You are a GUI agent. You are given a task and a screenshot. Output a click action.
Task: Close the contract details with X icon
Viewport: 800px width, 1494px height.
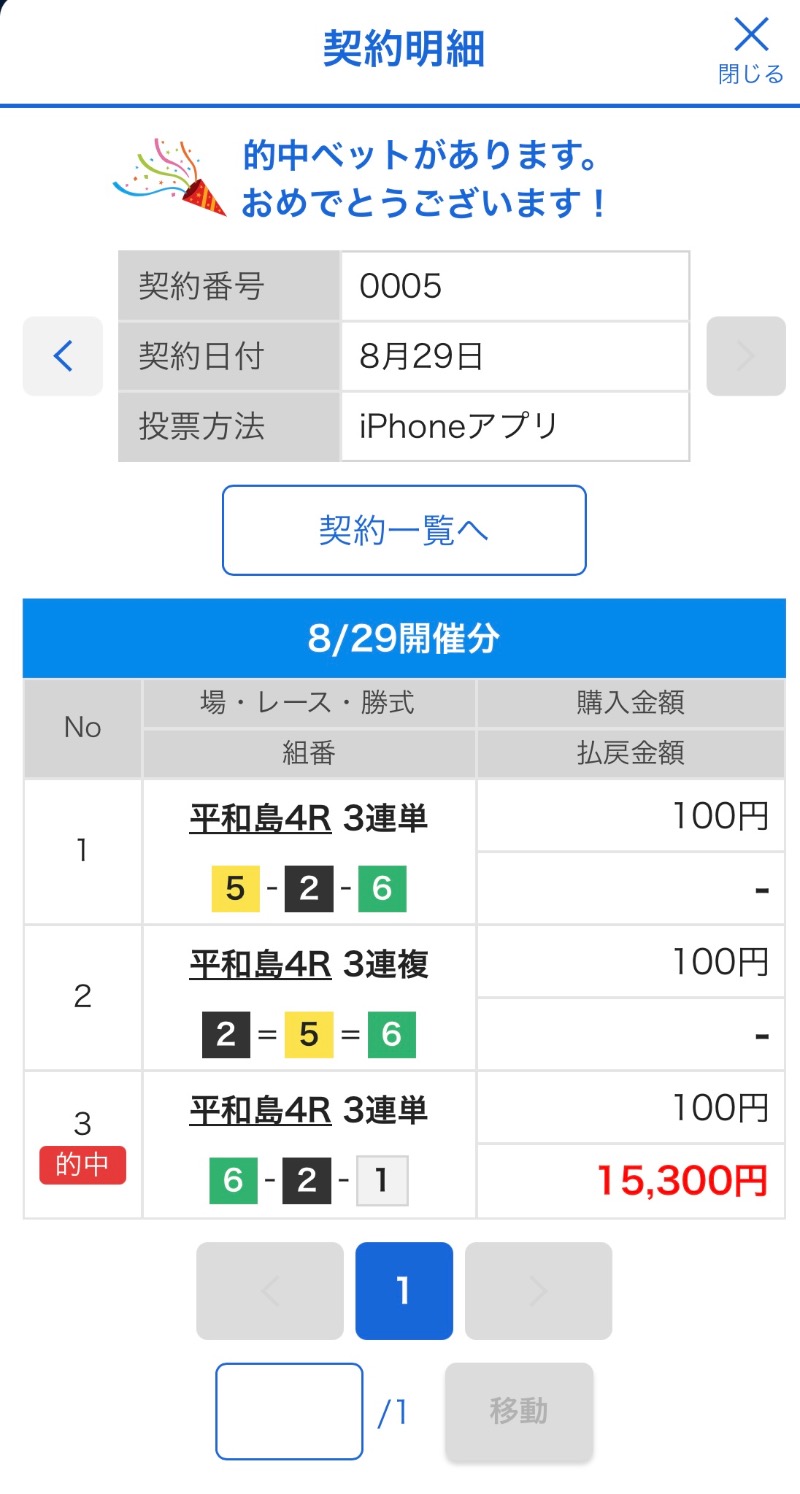click(751, 47)
